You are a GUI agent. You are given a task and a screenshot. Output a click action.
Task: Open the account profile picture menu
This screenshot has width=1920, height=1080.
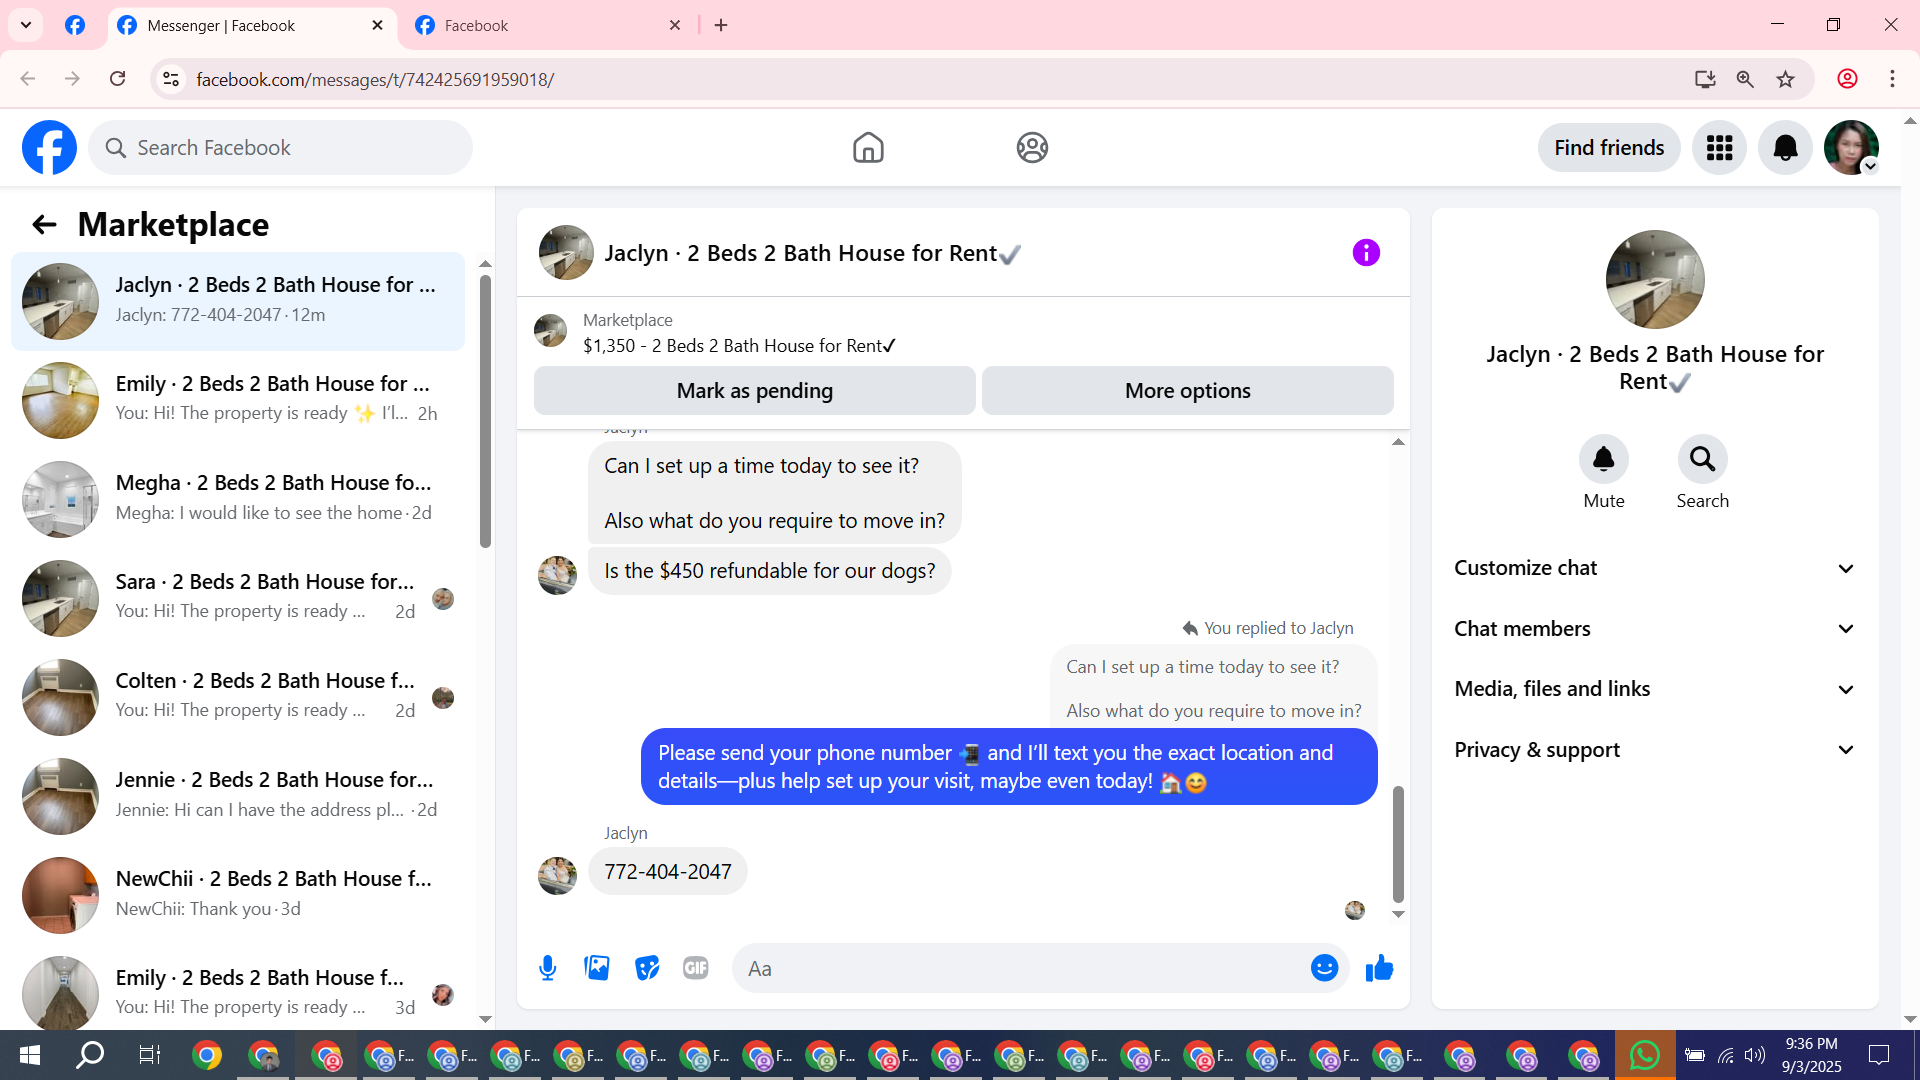click(1851, 148)
